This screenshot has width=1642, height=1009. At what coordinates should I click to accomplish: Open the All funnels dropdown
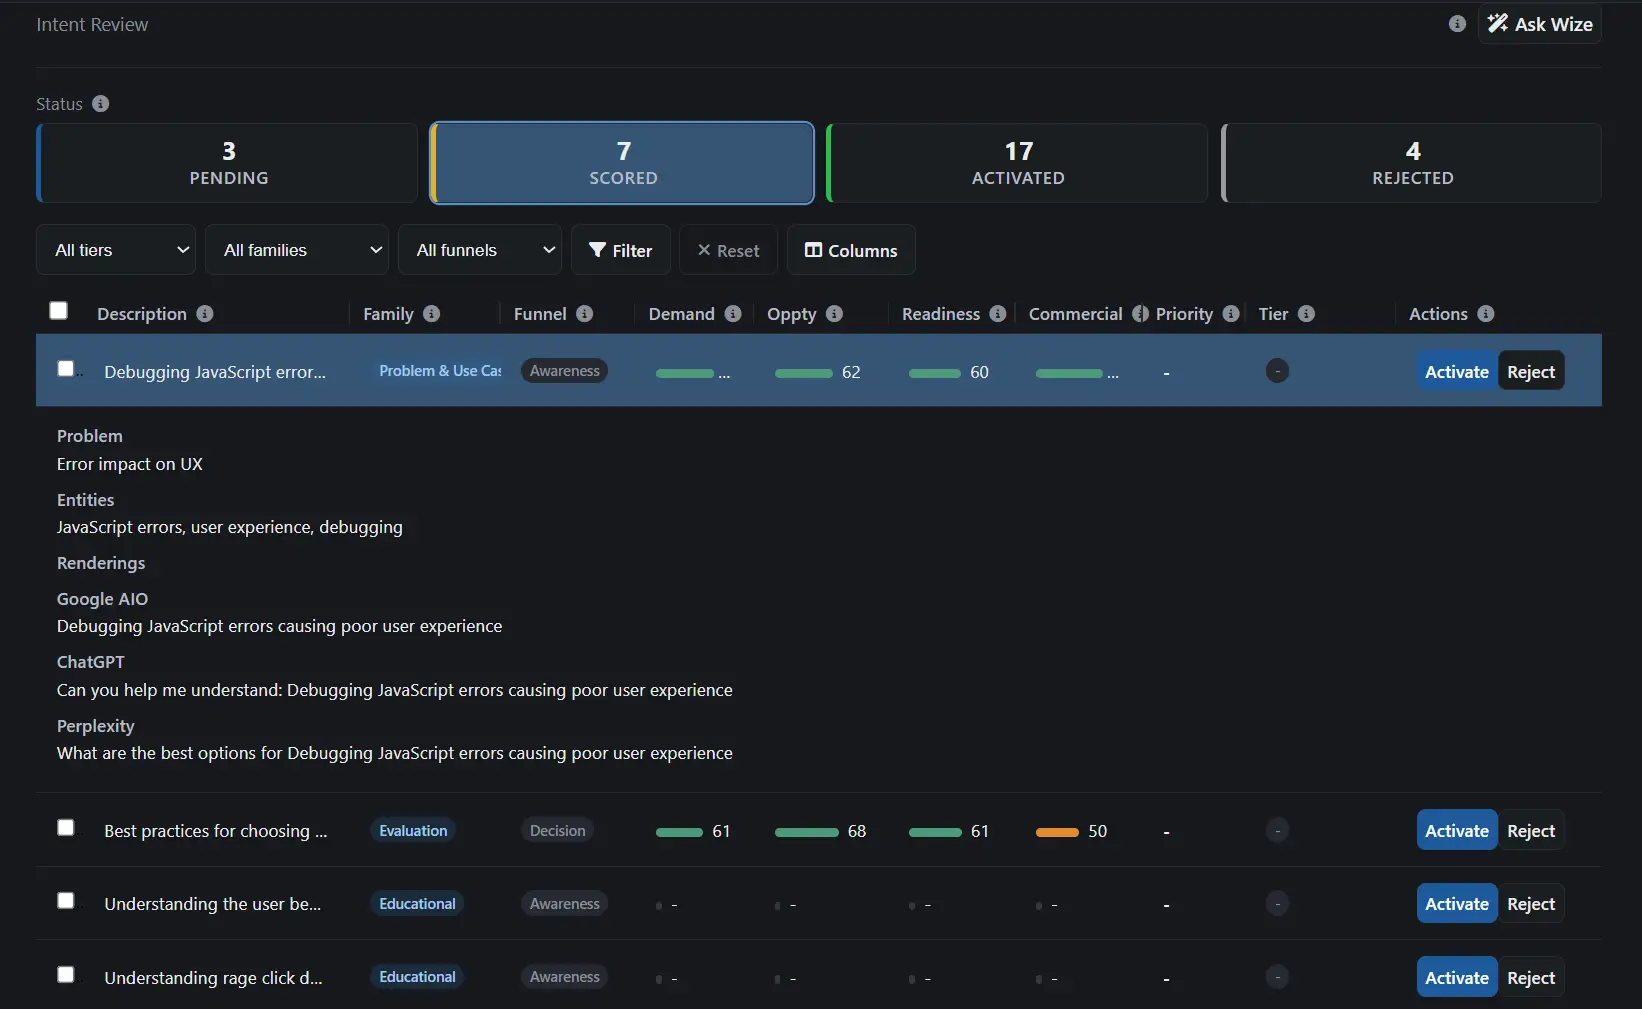[x=480, y=250]
